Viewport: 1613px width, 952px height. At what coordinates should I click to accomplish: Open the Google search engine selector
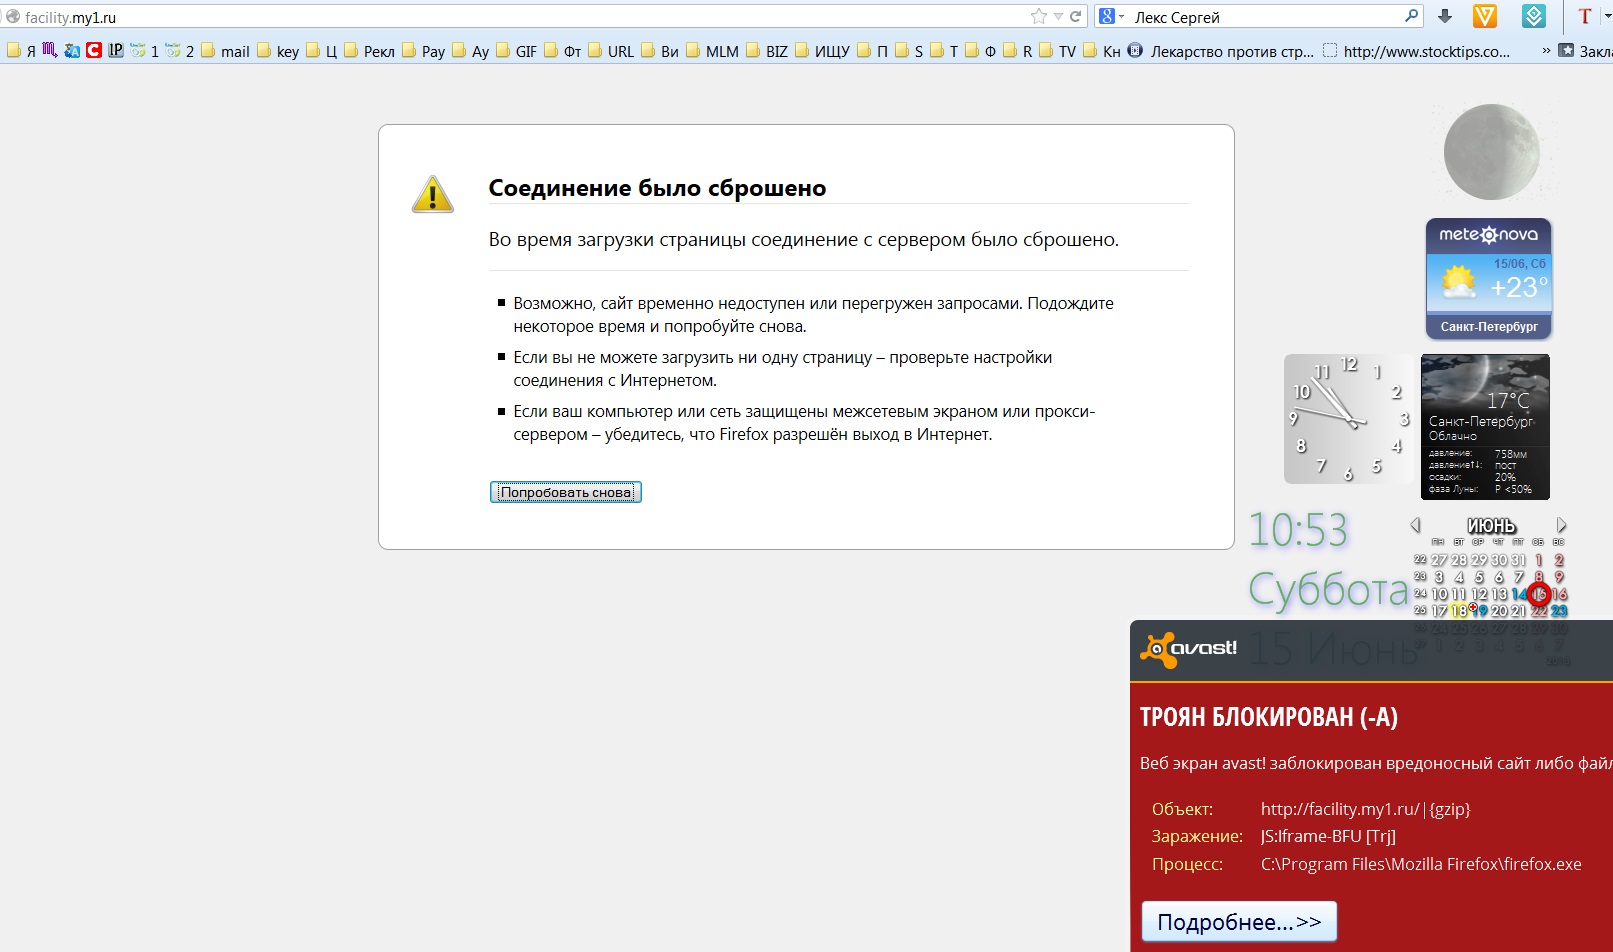tap(1111, 16)
